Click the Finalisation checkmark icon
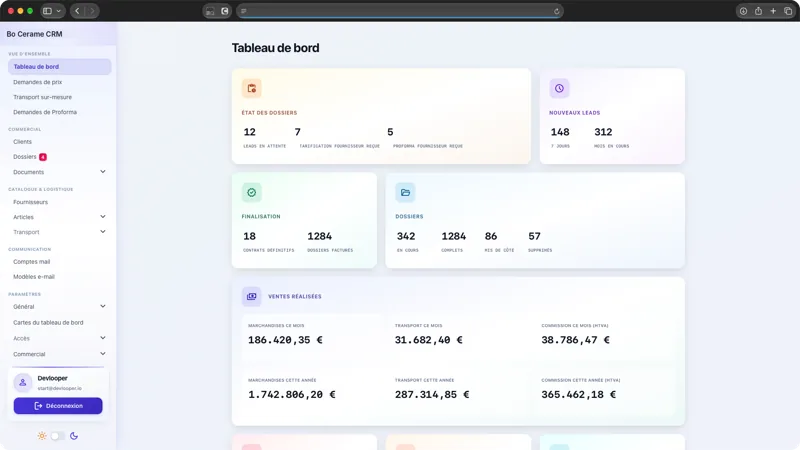Image resolution: width=800 pixels, height=450 pixels. [x=252, y=192]
